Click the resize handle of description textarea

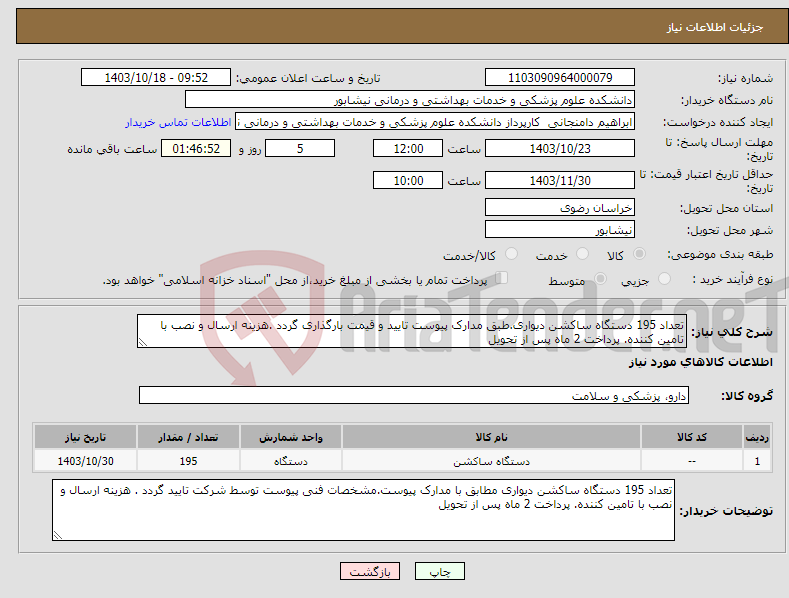[143, 342]
